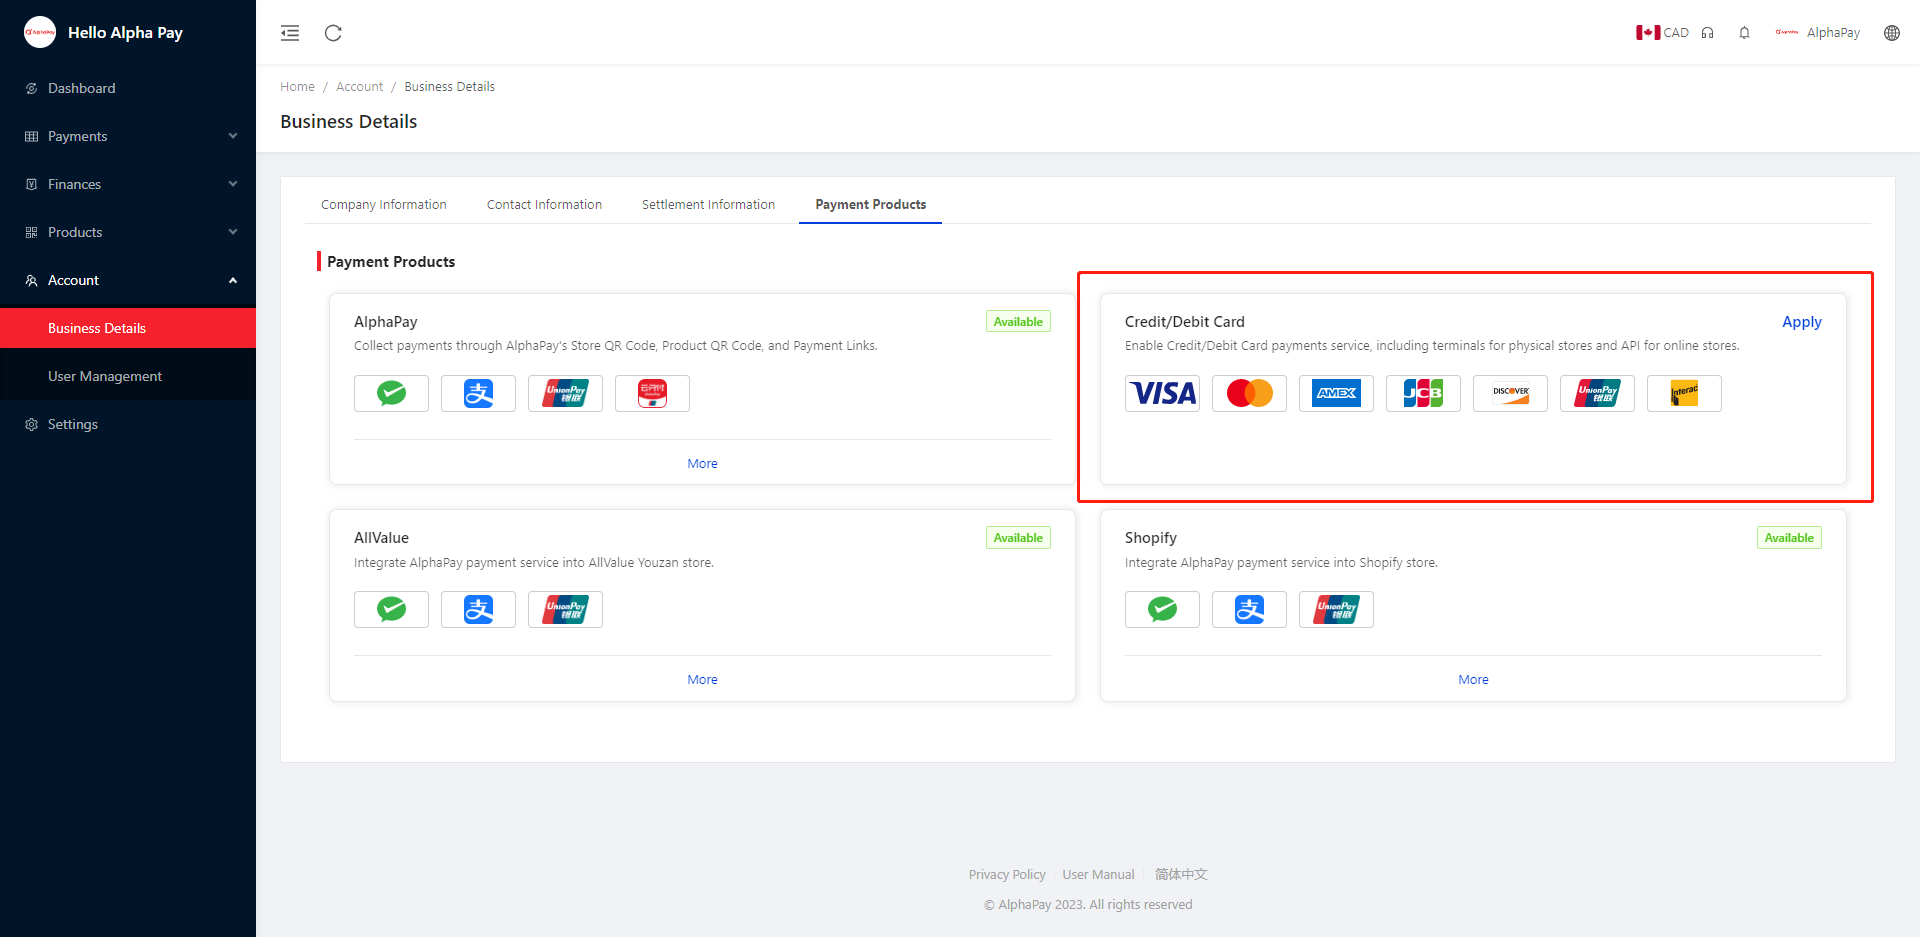
Task: Click the Credit/Debit Card title text
Action: click(x=1185, y=322)
